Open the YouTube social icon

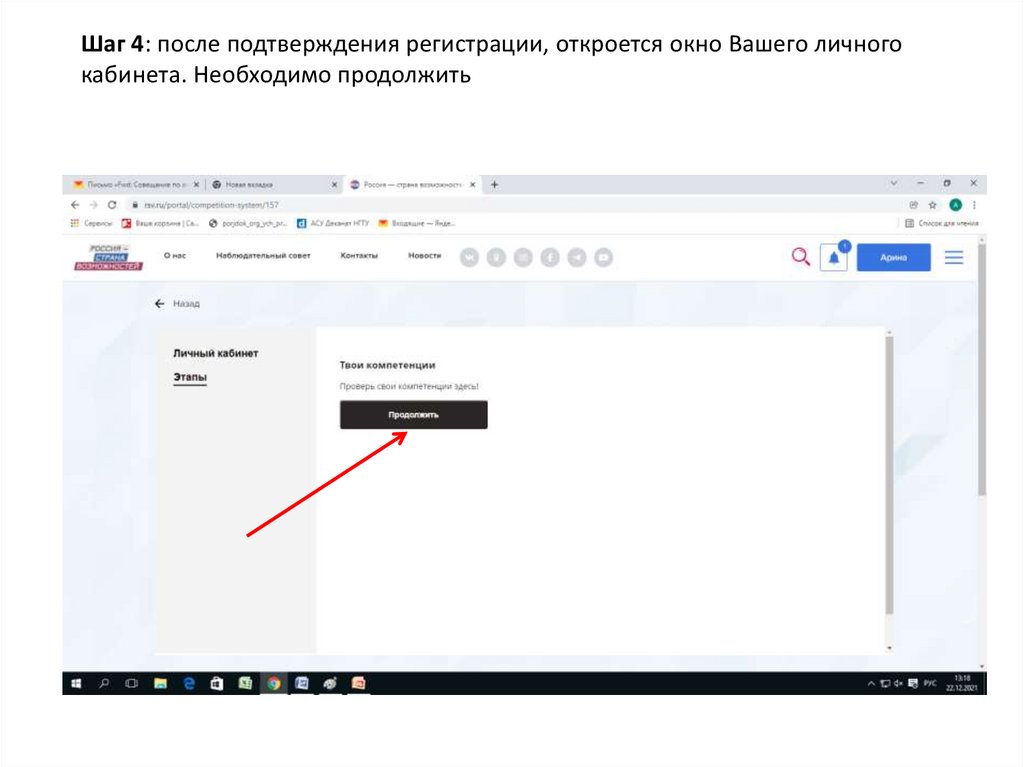tap(603, 257)
